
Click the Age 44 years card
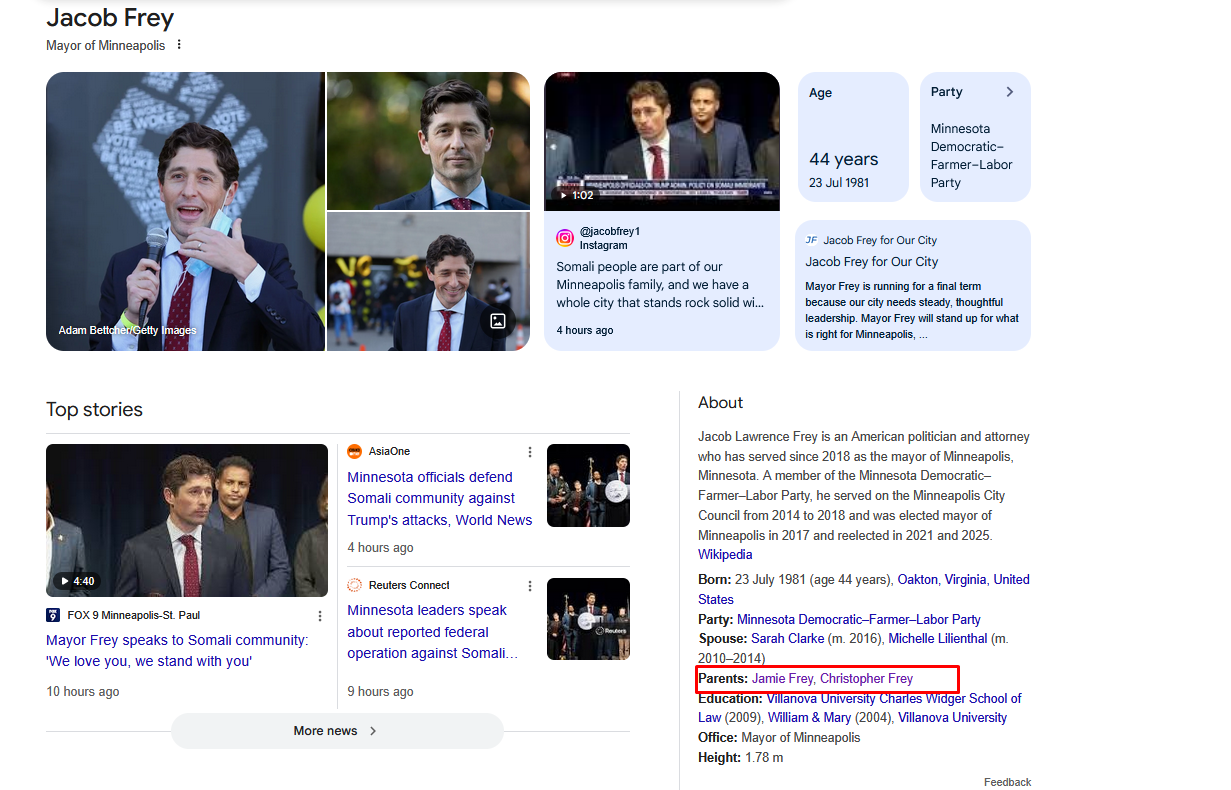tap(853, 137)
